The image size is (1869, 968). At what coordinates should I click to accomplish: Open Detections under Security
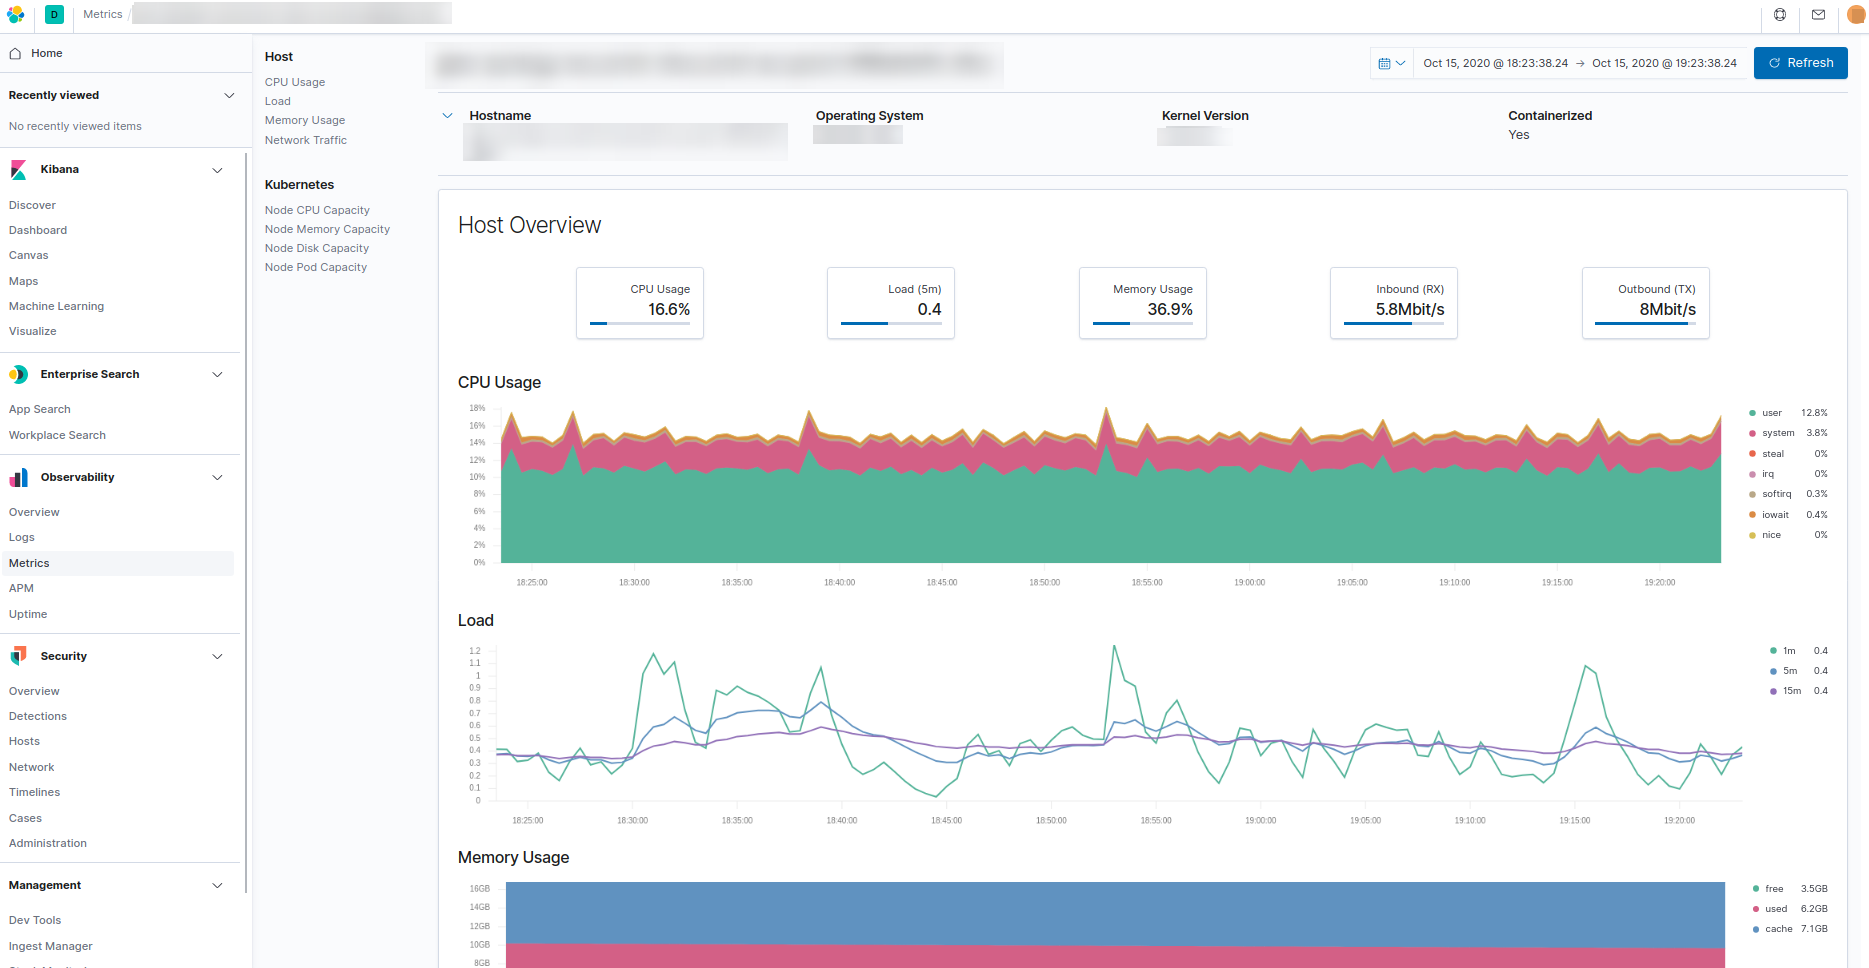(38, 716)
